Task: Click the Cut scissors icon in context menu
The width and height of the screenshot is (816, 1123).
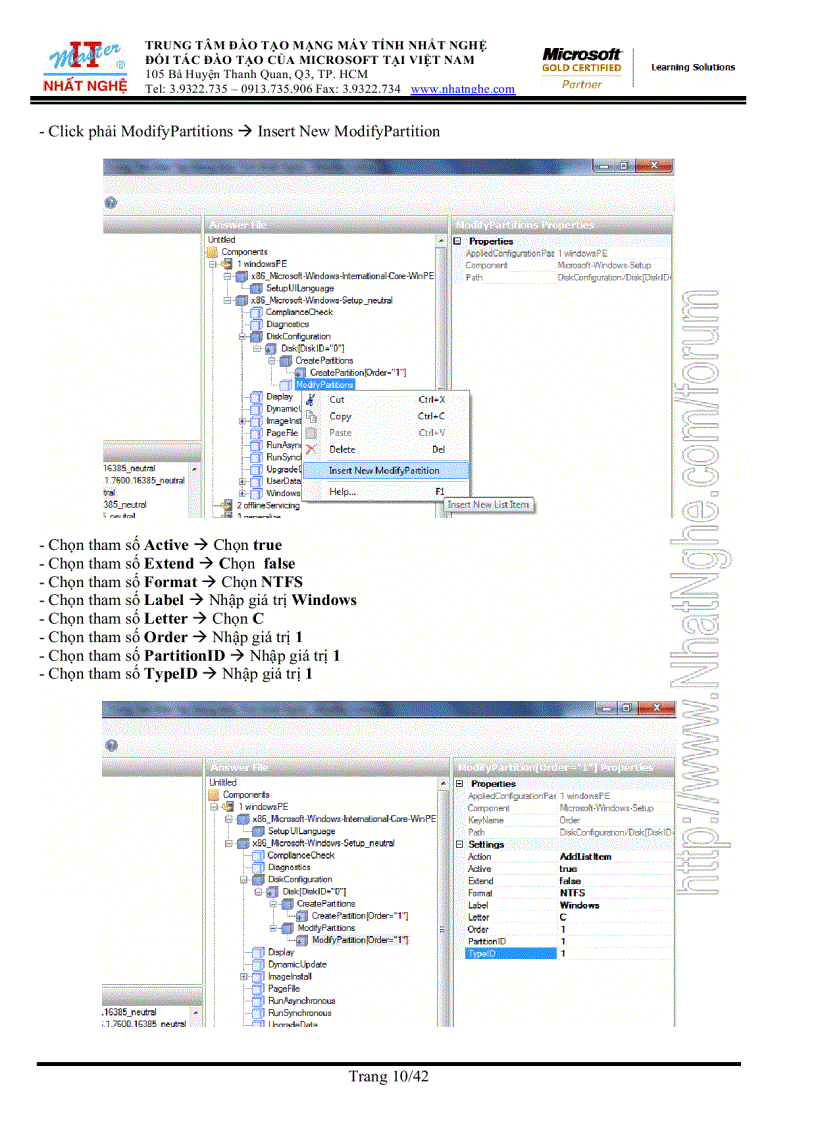Action: click(x=309, y=398)
